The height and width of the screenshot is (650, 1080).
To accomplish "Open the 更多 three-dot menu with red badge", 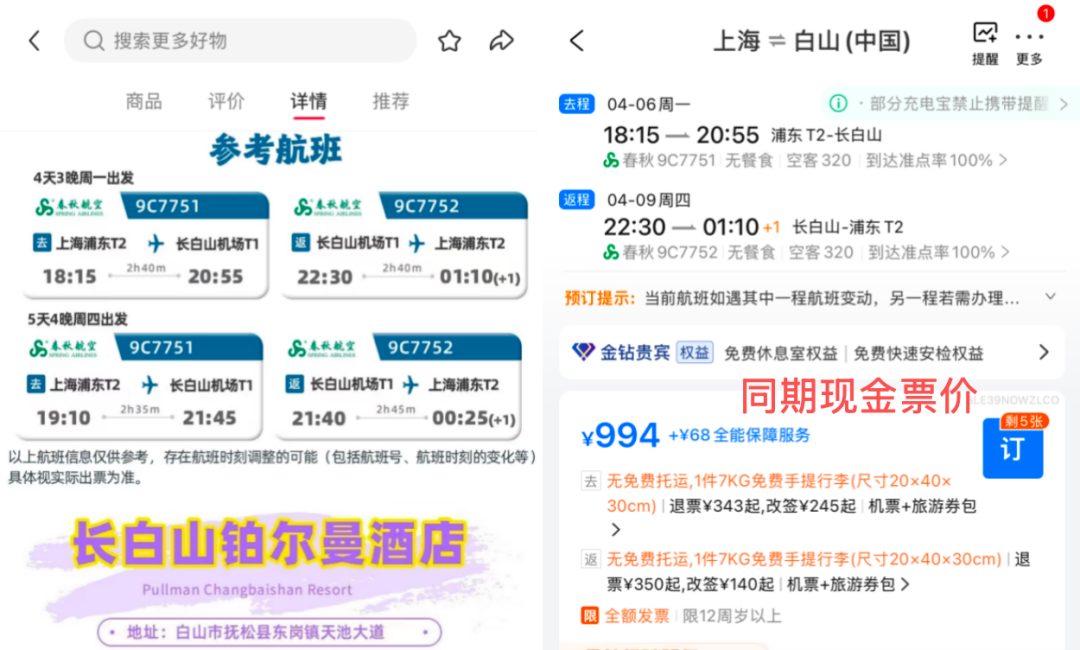I will [1032, 40].
